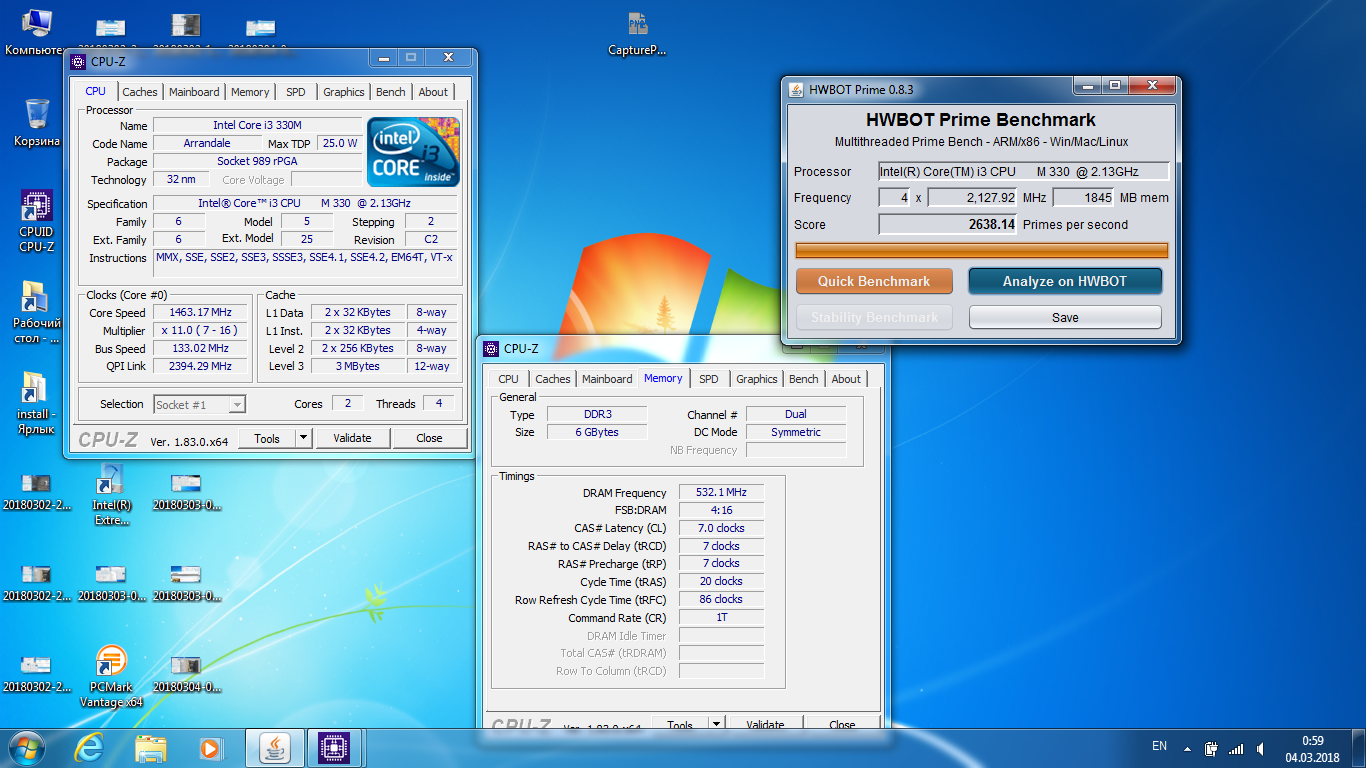
Task: Show hidden tray icons arrow
Action: (x=1187, y=748)
